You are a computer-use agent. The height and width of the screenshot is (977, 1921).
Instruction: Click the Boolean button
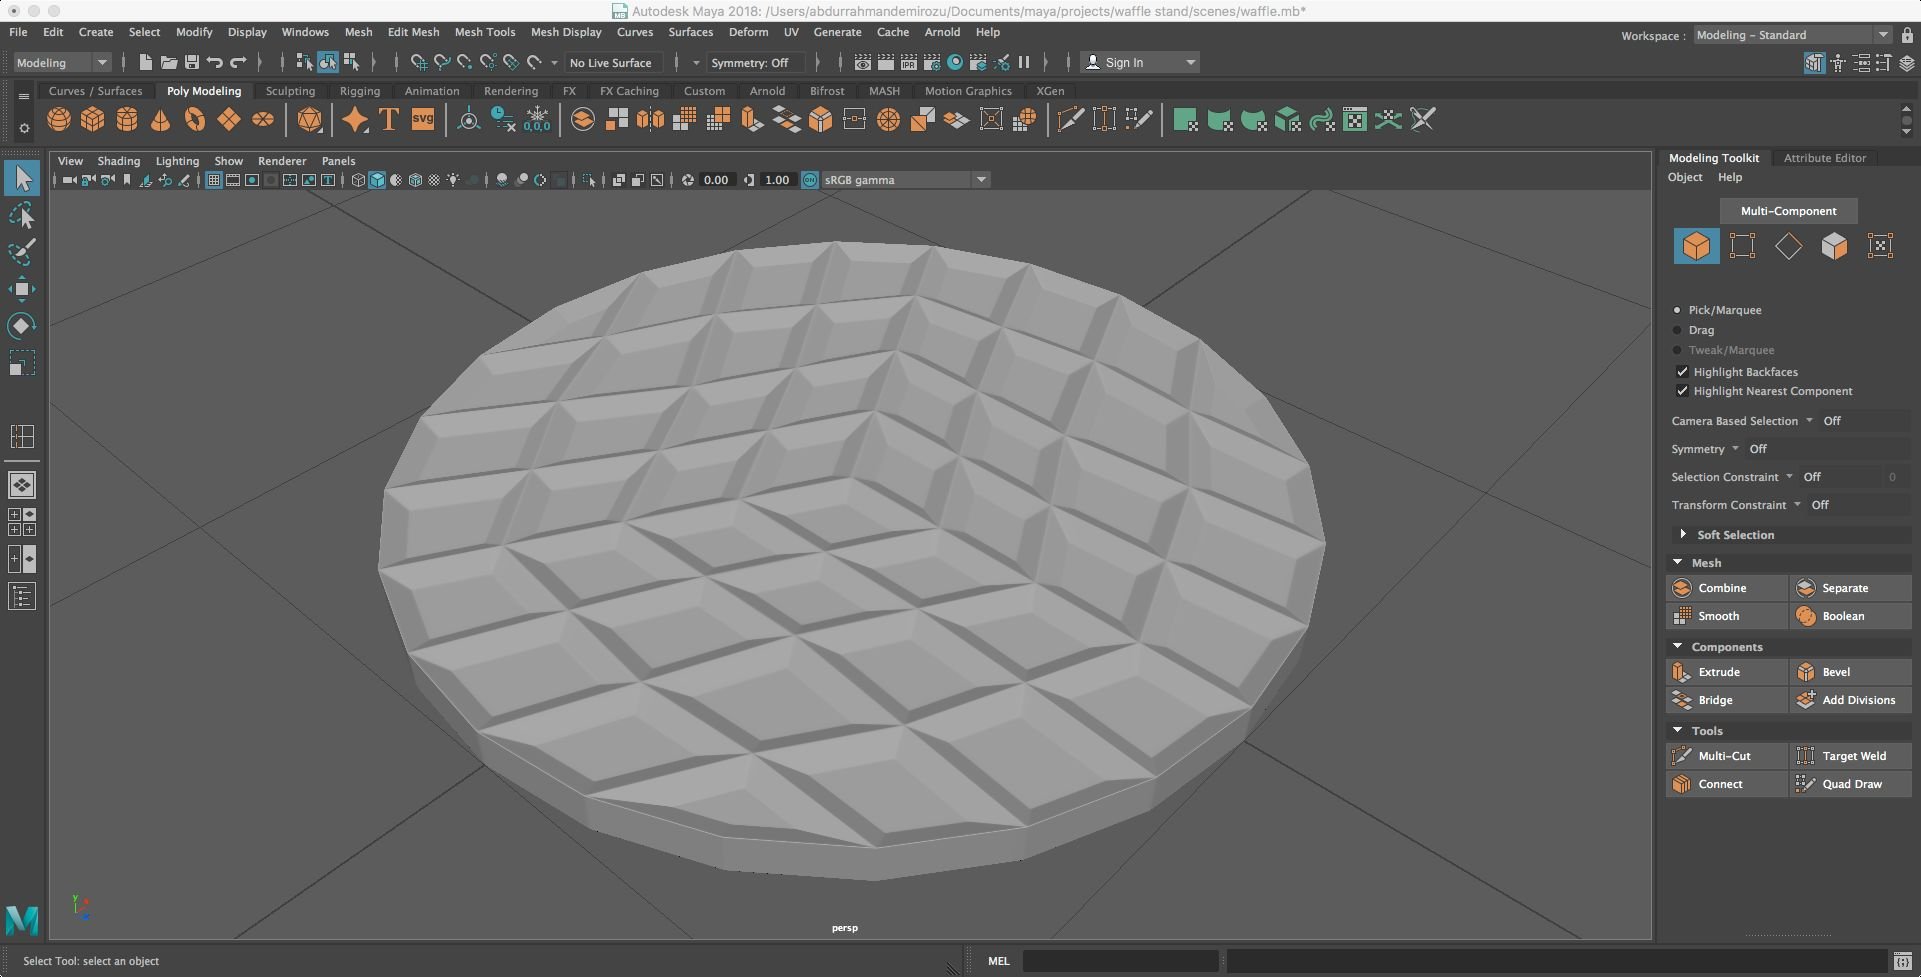coord(1850,616)
